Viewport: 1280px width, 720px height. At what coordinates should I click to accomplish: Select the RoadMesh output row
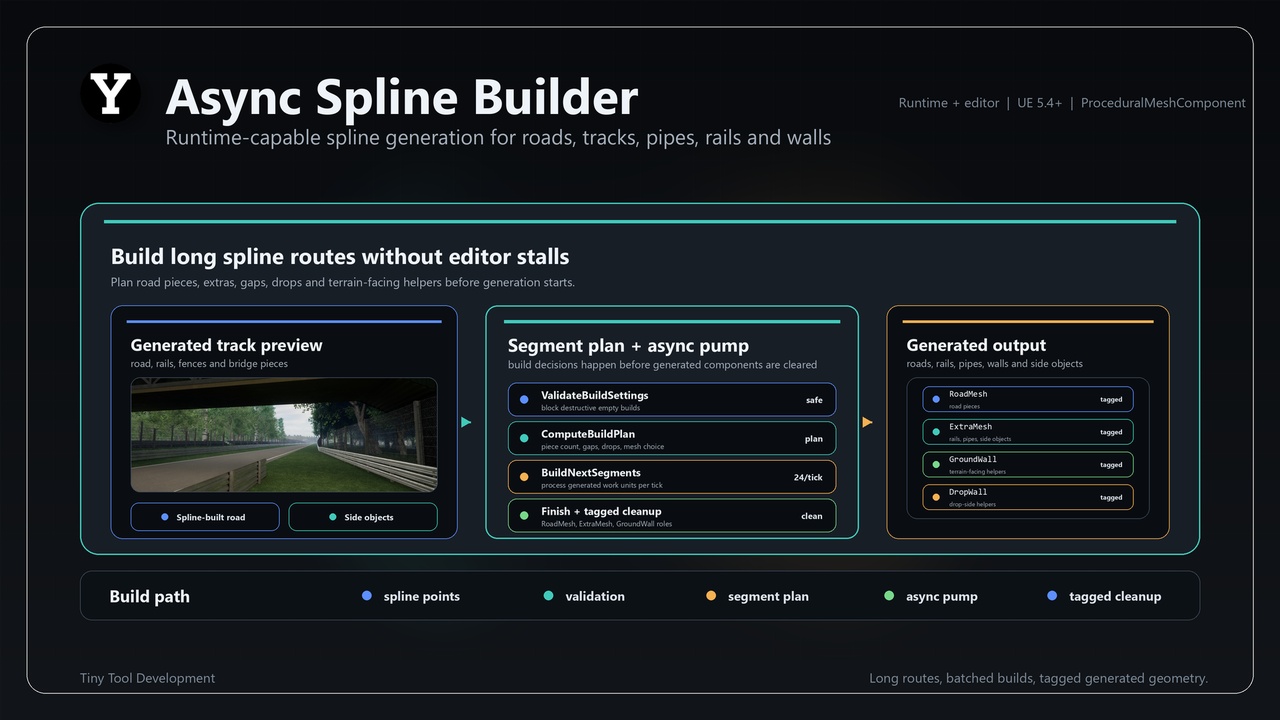click(1028, 399)
